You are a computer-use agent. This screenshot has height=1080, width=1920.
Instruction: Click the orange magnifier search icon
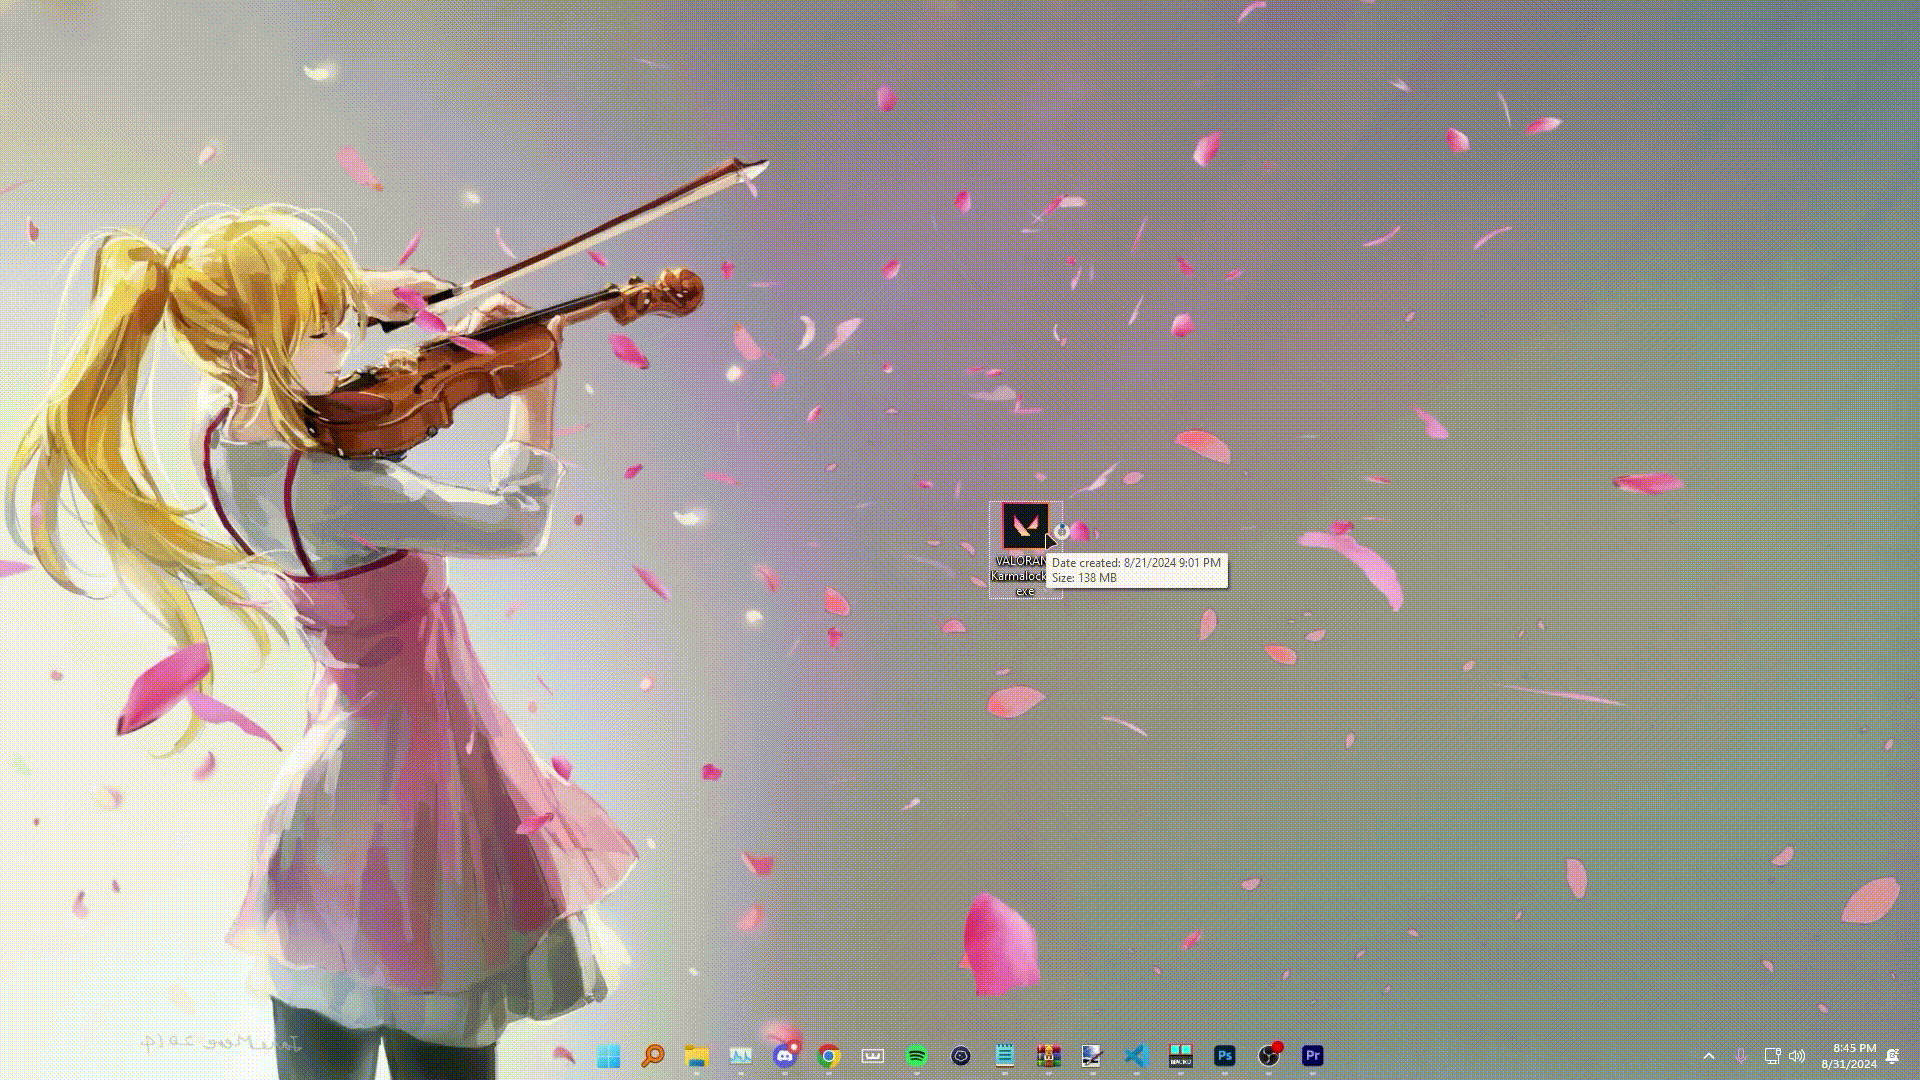[x=653, y=1056]
